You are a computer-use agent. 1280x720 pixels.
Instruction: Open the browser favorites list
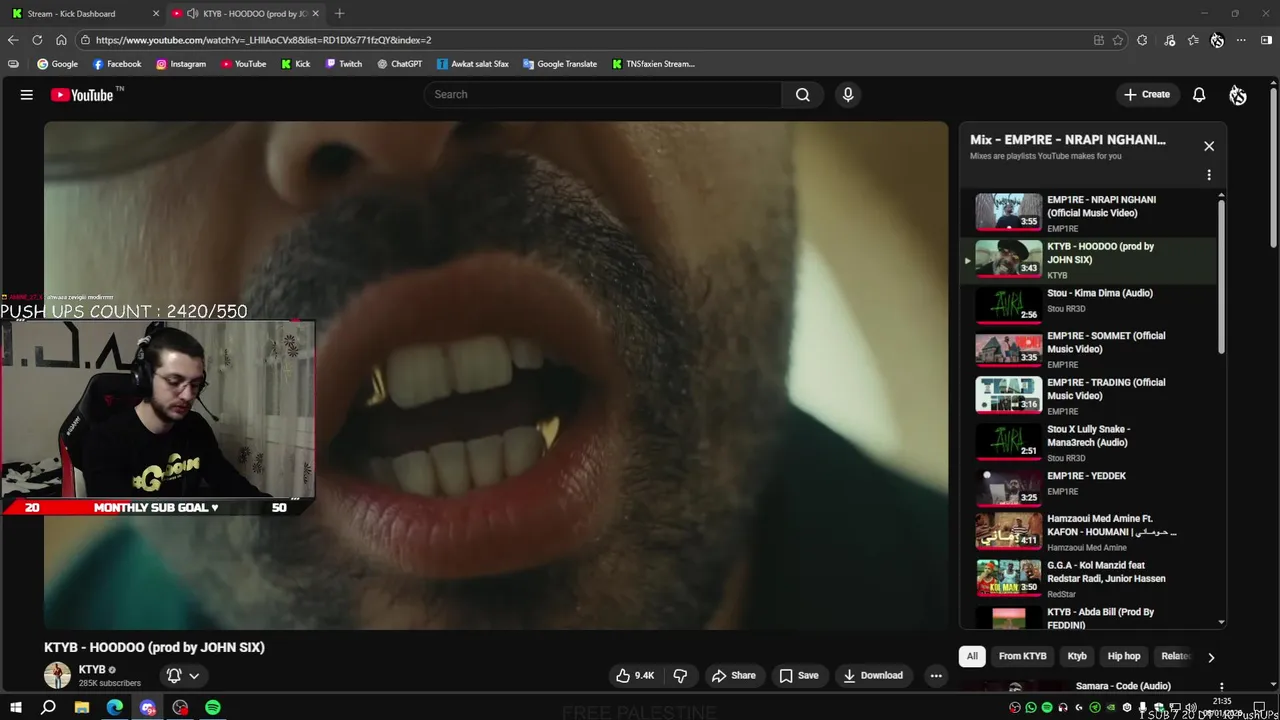(1193, 40)
